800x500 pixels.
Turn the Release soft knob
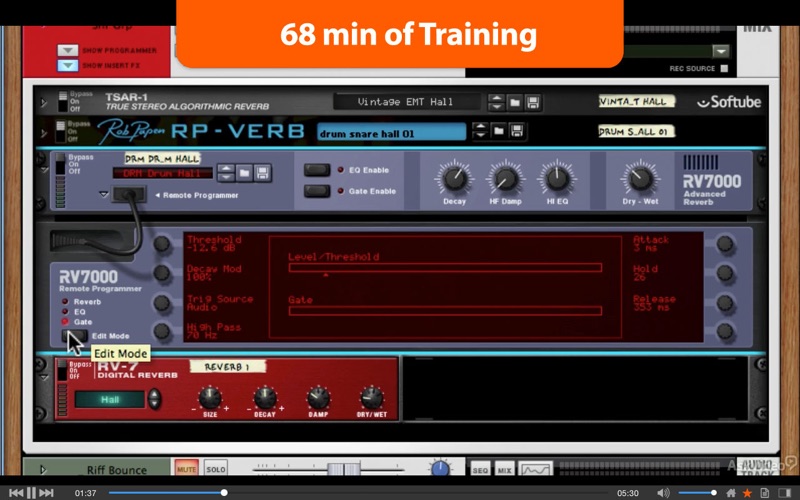pos(724,303)
